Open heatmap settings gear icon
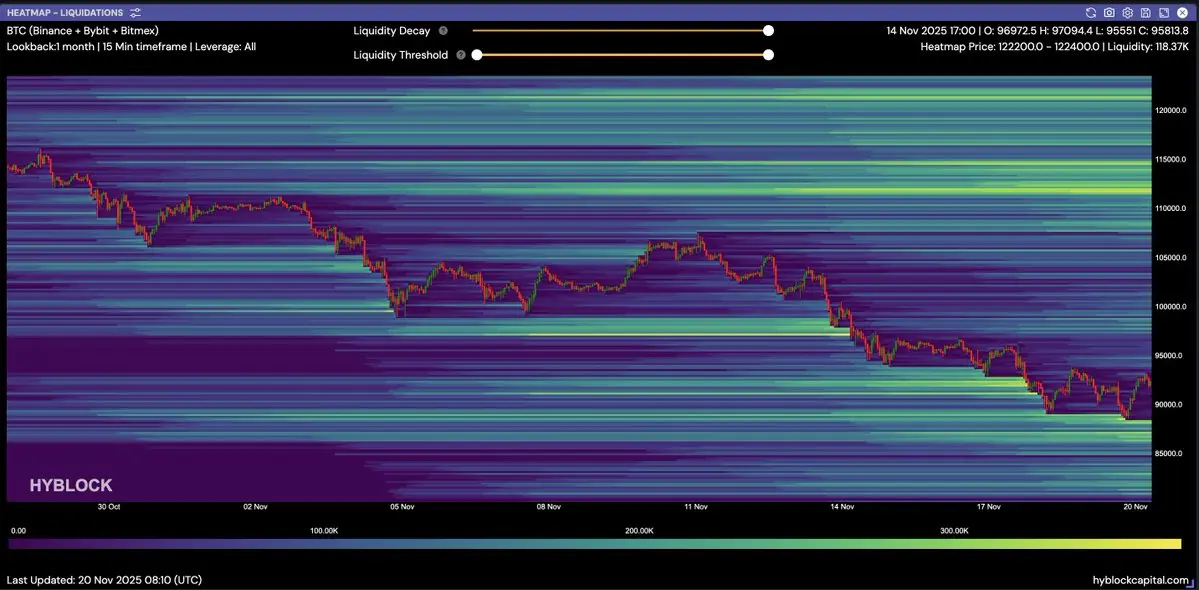The width and height of the screenshot is (1199, 590). (1127, 12)
